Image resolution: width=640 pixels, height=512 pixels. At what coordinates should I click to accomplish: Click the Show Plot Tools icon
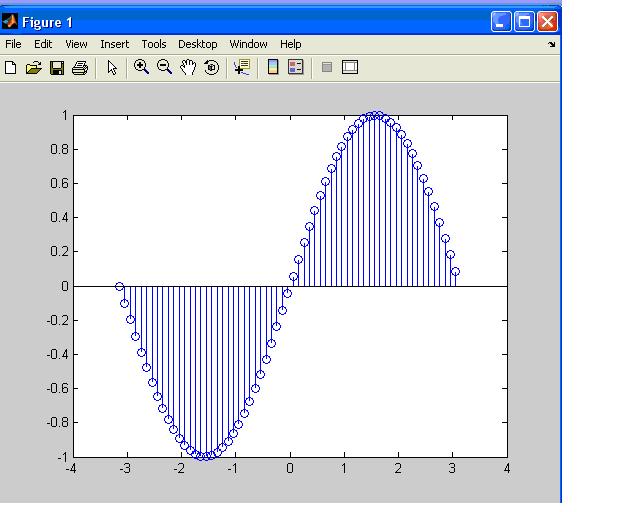350,67
